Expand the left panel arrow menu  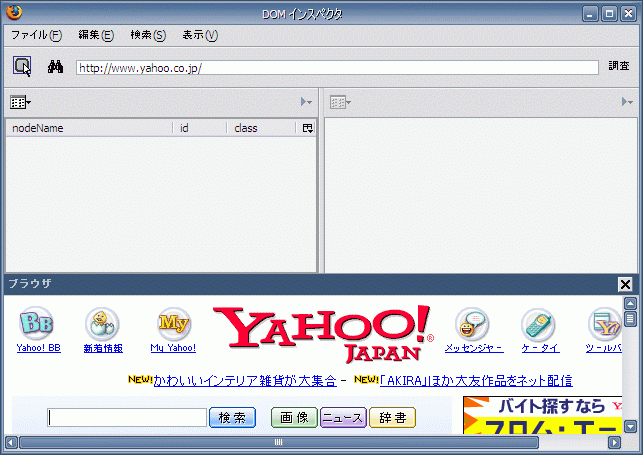point(306,102)
